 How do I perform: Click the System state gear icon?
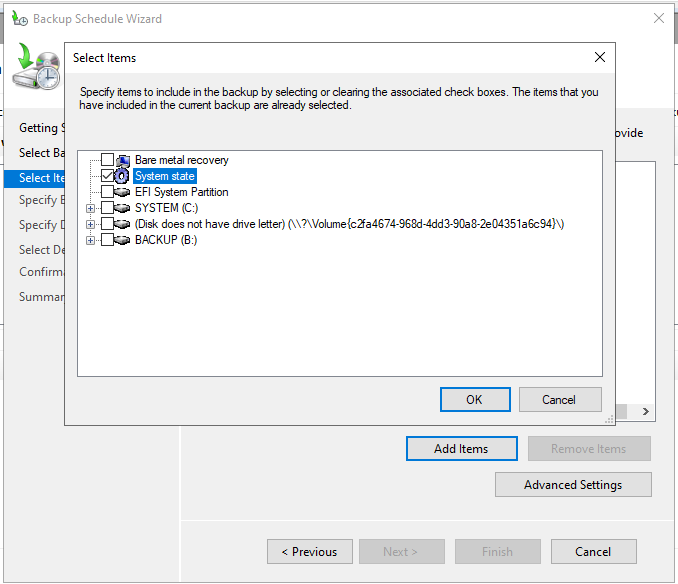click(123, 176)
